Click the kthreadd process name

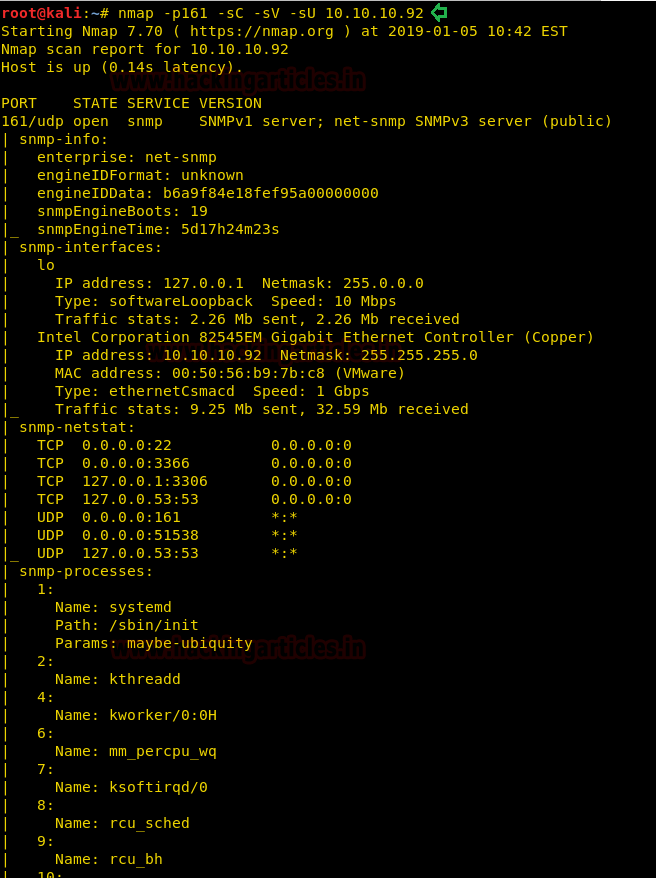point(145,679)
